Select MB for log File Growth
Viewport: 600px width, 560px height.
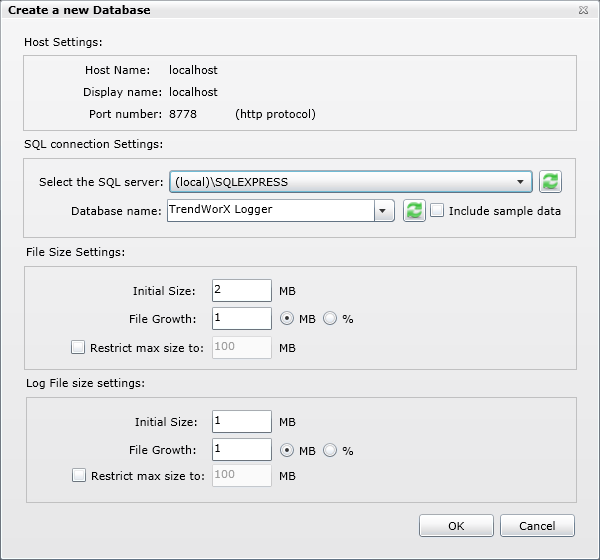287,450
